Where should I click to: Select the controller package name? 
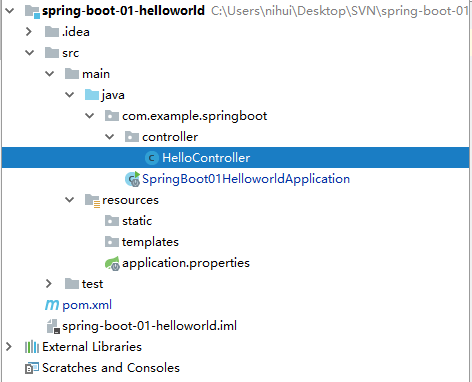[170, 137]
